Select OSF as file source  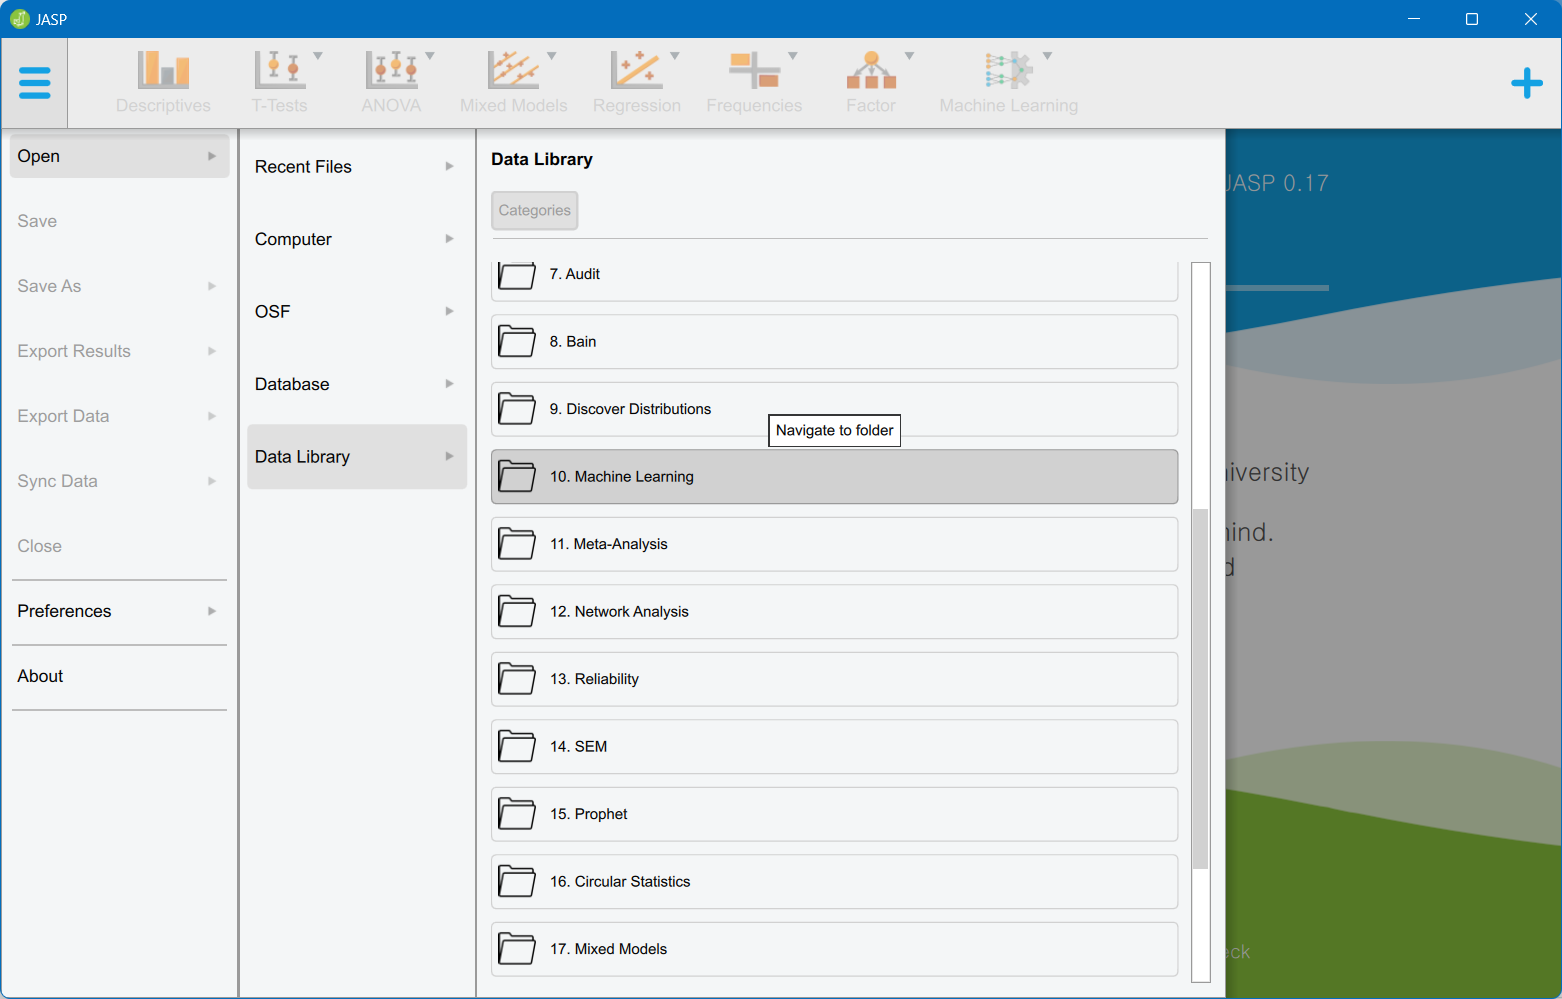[357, 312]
